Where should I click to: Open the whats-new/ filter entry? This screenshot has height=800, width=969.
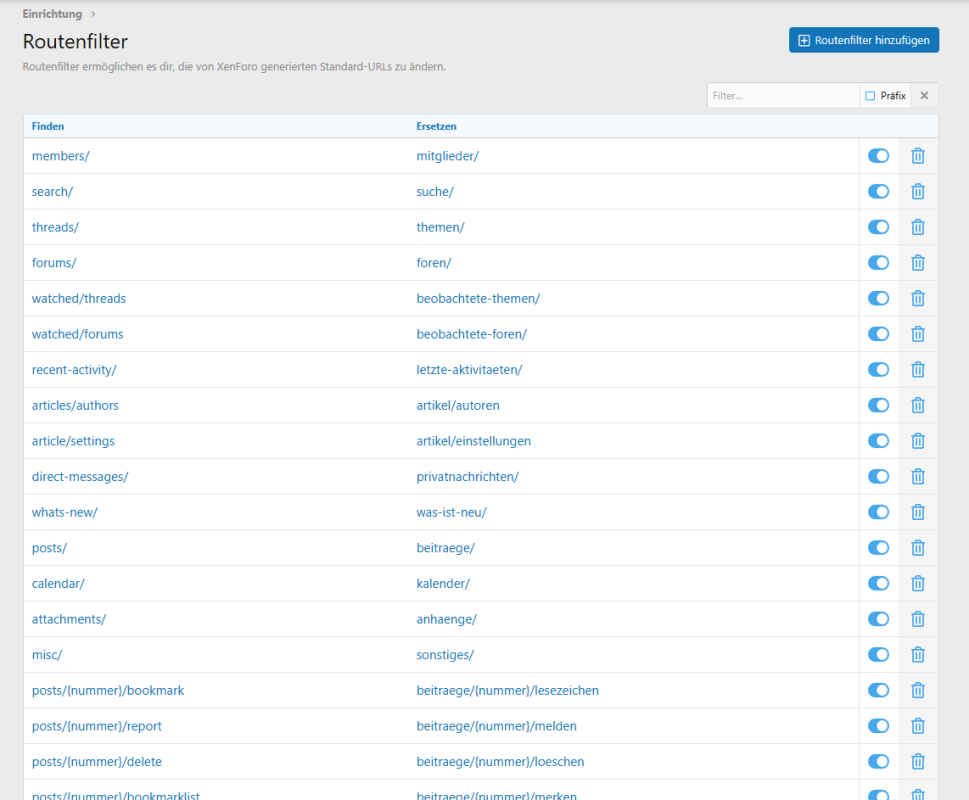pyautogui.click(x=64, y=512)
